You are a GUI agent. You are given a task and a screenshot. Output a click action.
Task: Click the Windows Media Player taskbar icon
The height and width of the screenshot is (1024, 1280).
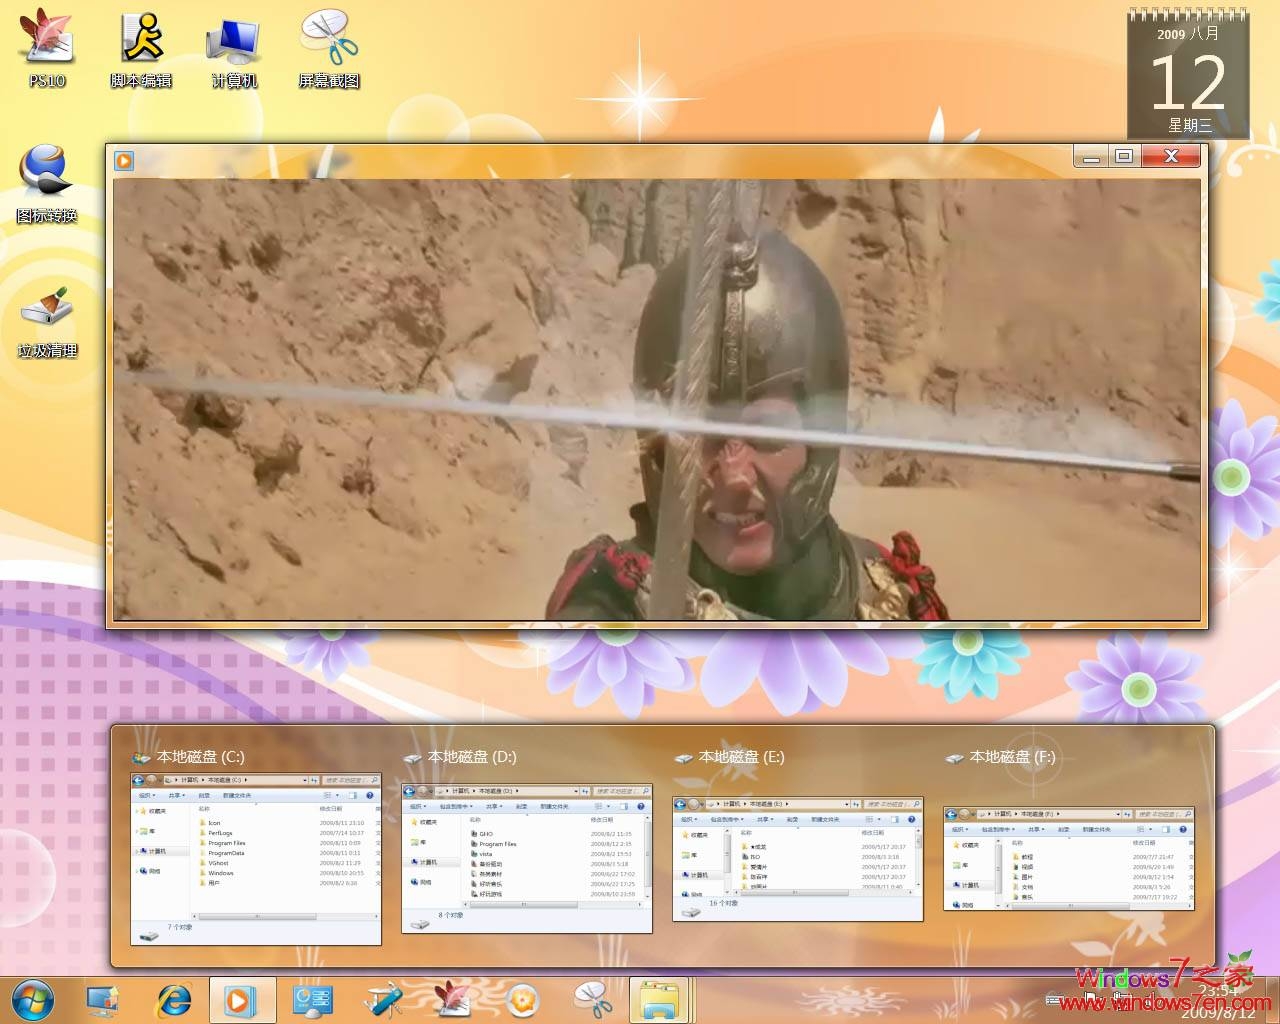coord(241,998)
